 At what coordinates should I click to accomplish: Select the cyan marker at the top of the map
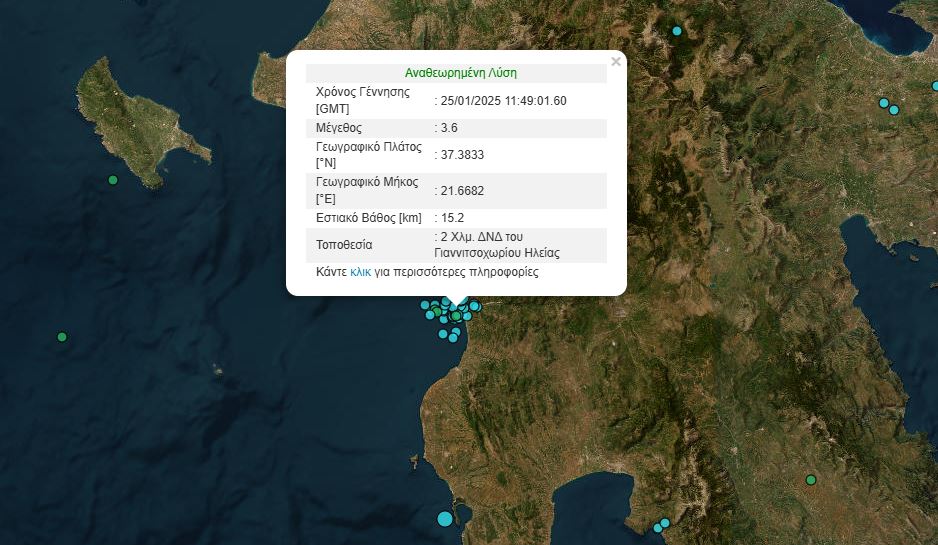tap(677, 31)
